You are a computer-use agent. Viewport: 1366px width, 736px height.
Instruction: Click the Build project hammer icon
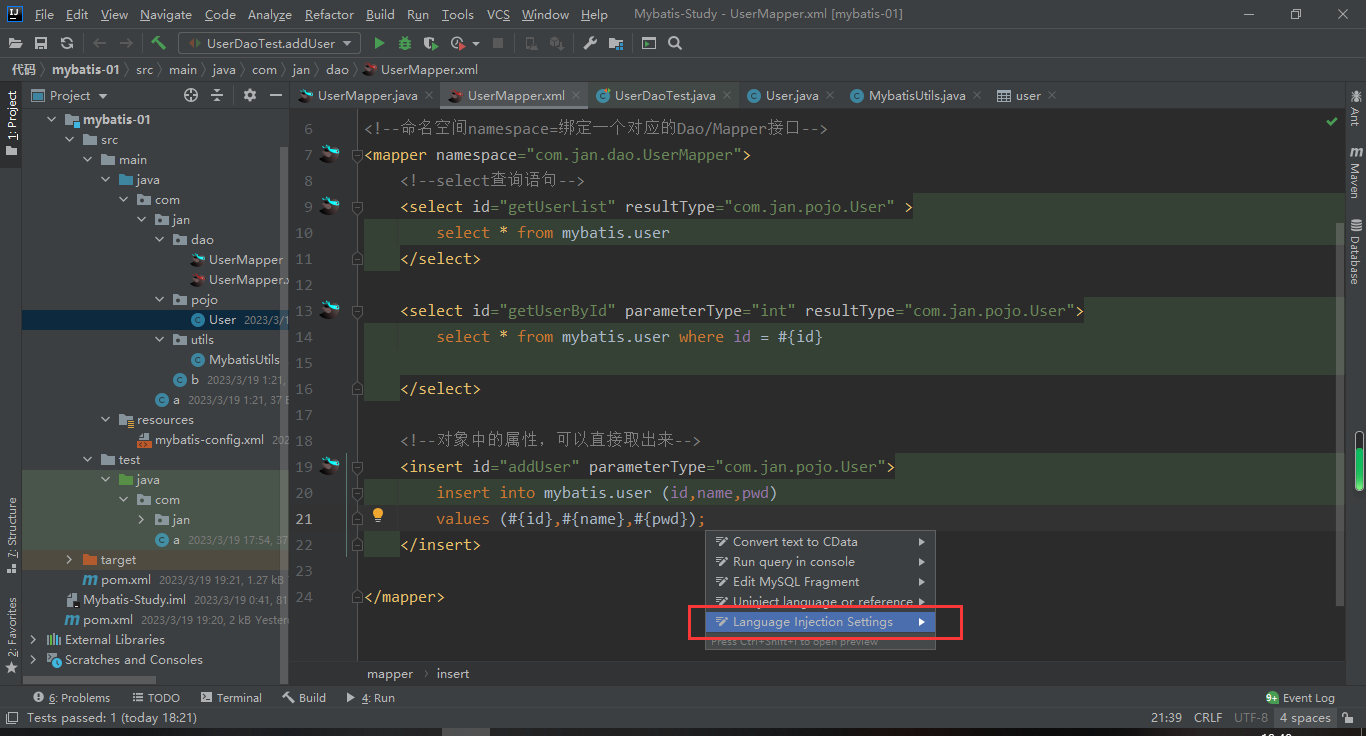click(x=158, y=43)
